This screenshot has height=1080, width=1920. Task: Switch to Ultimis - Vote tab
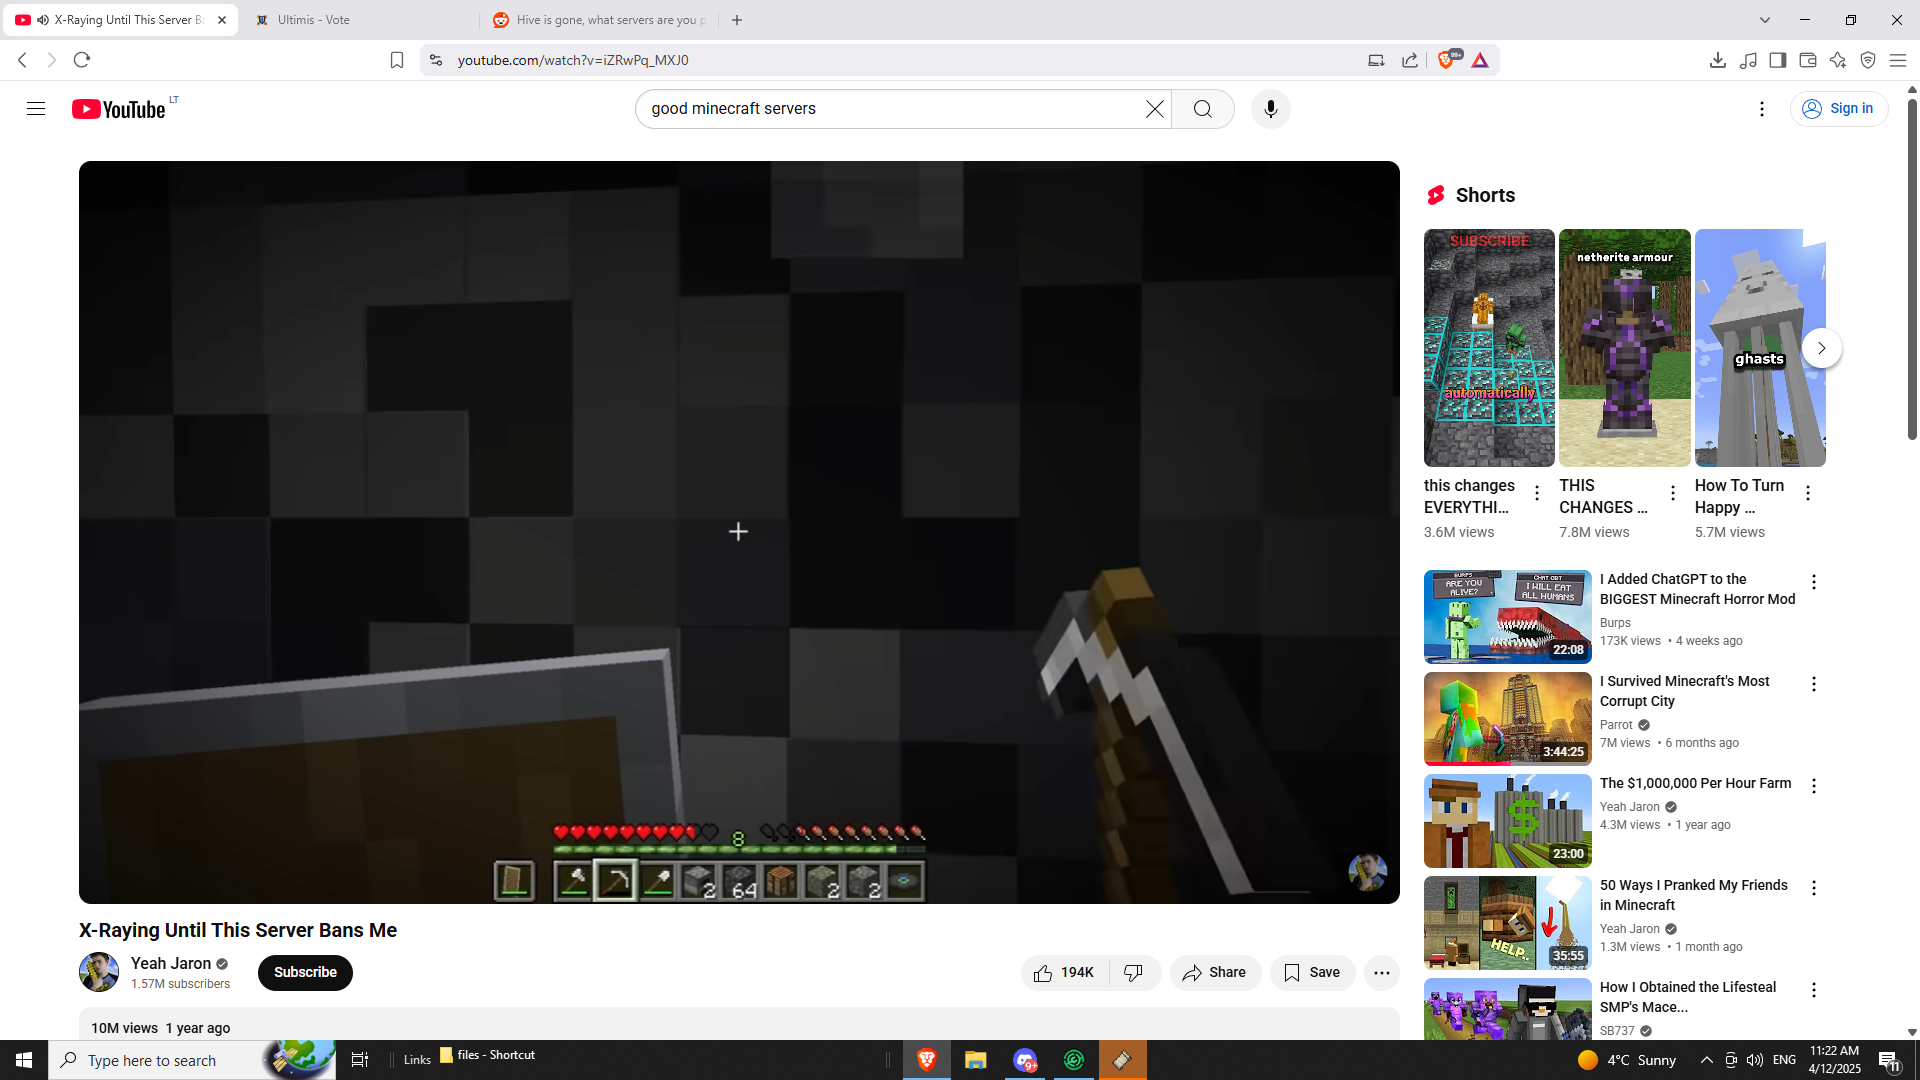(314, 20)
